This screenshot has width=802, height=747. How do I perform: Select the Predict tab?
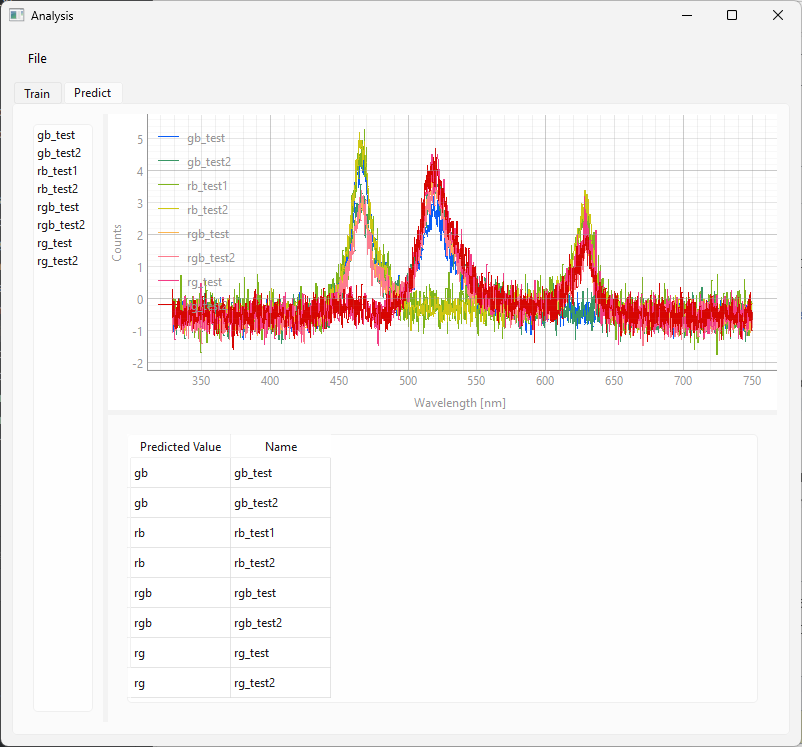pyautogui.click(x=92, y=92)
